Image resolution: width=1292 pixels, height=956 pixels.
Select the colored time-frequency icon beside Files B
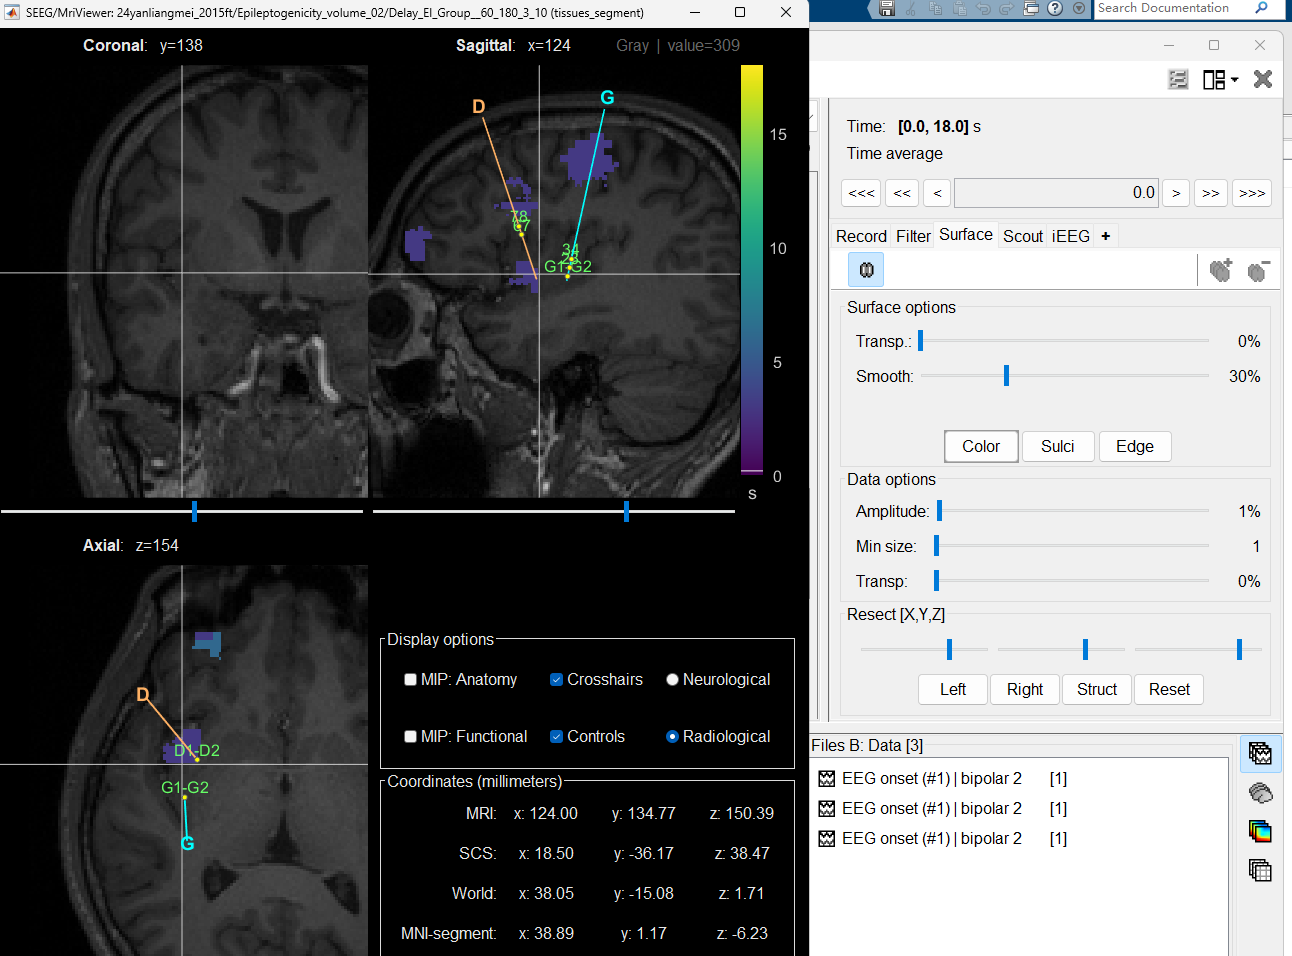(x=1260, y=831)
